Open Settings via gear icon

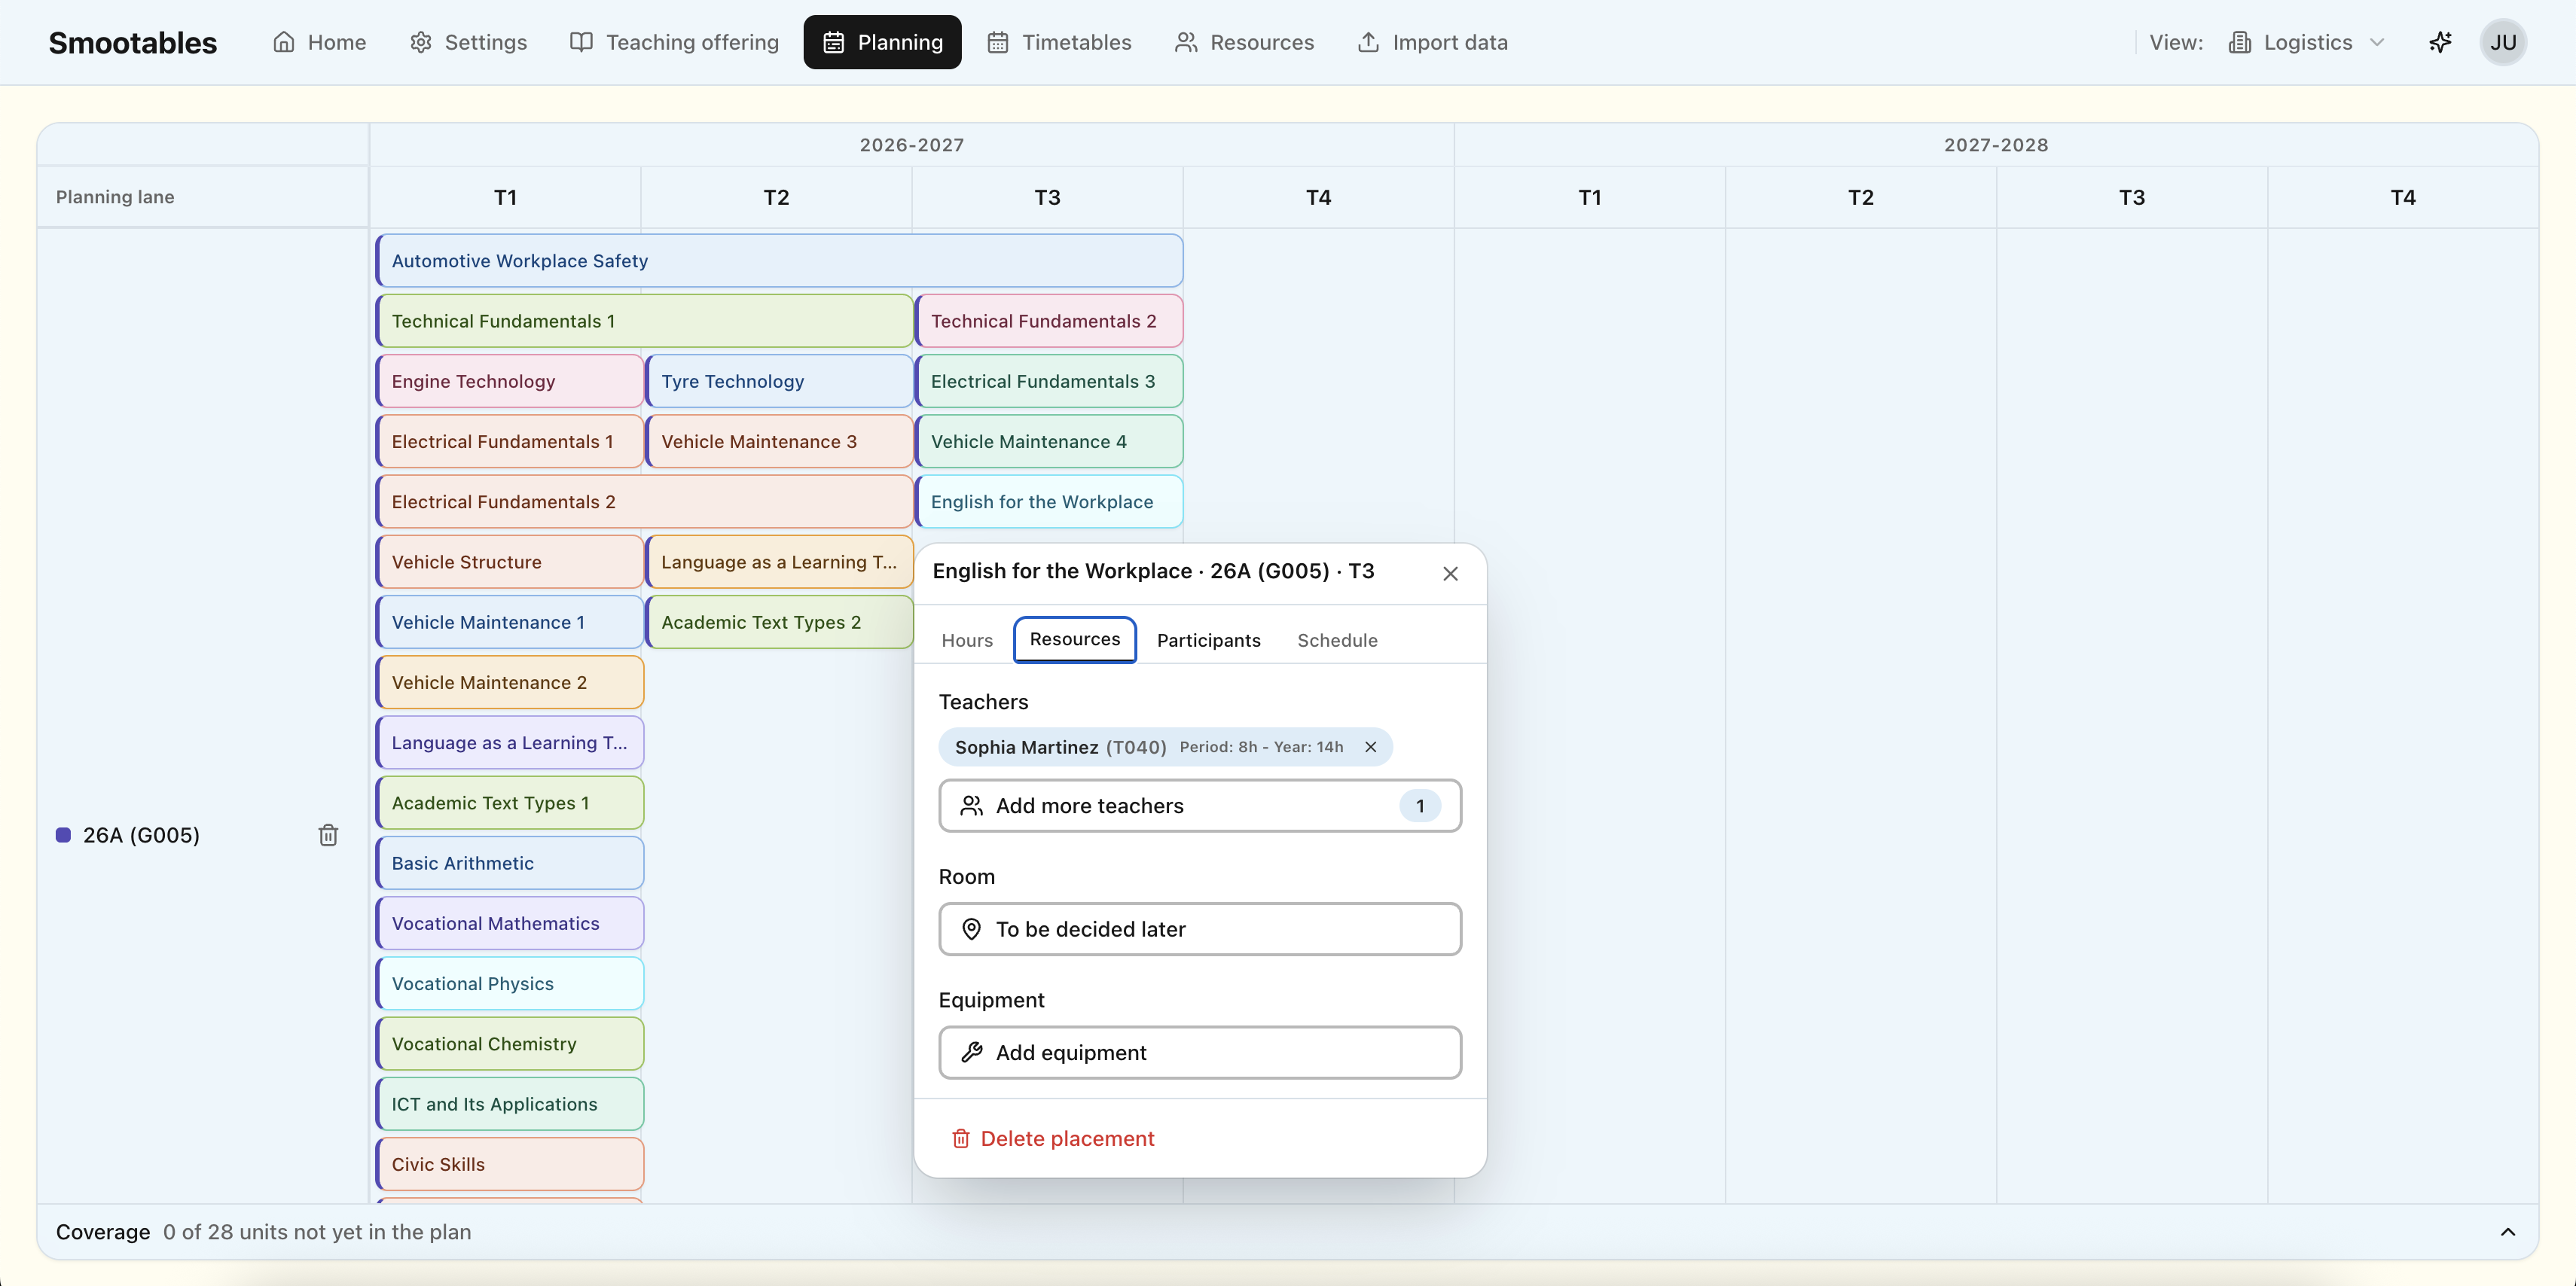[421, 42]
